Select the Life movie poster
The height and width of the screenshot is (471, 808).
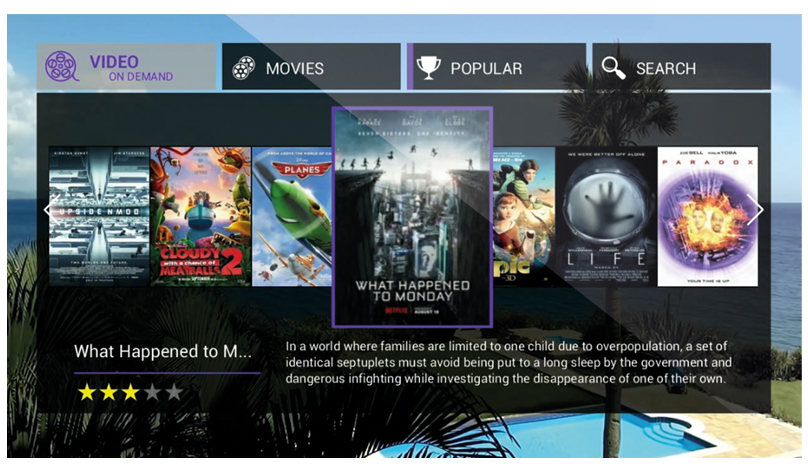pyautogui.click(x=606, y=216)
